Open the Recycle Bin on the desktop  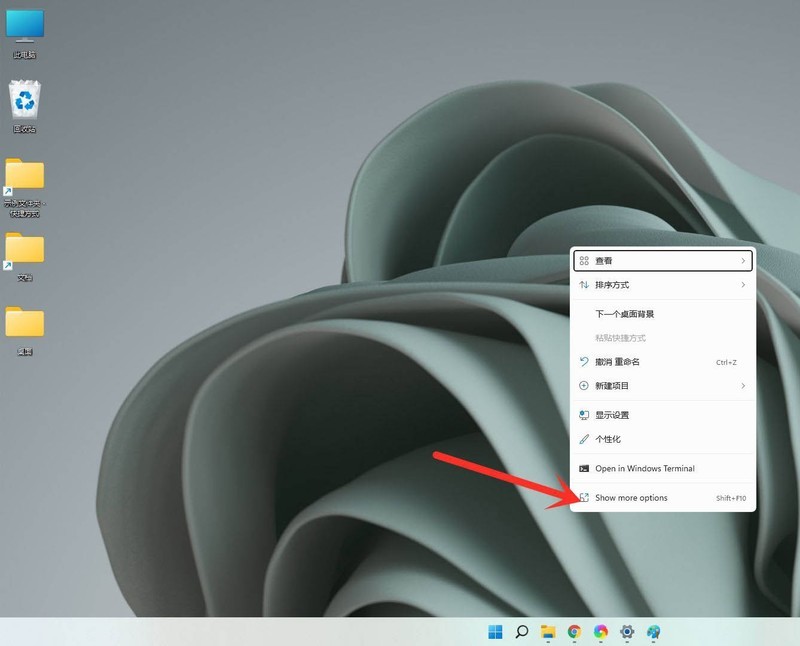coord(25,102)
